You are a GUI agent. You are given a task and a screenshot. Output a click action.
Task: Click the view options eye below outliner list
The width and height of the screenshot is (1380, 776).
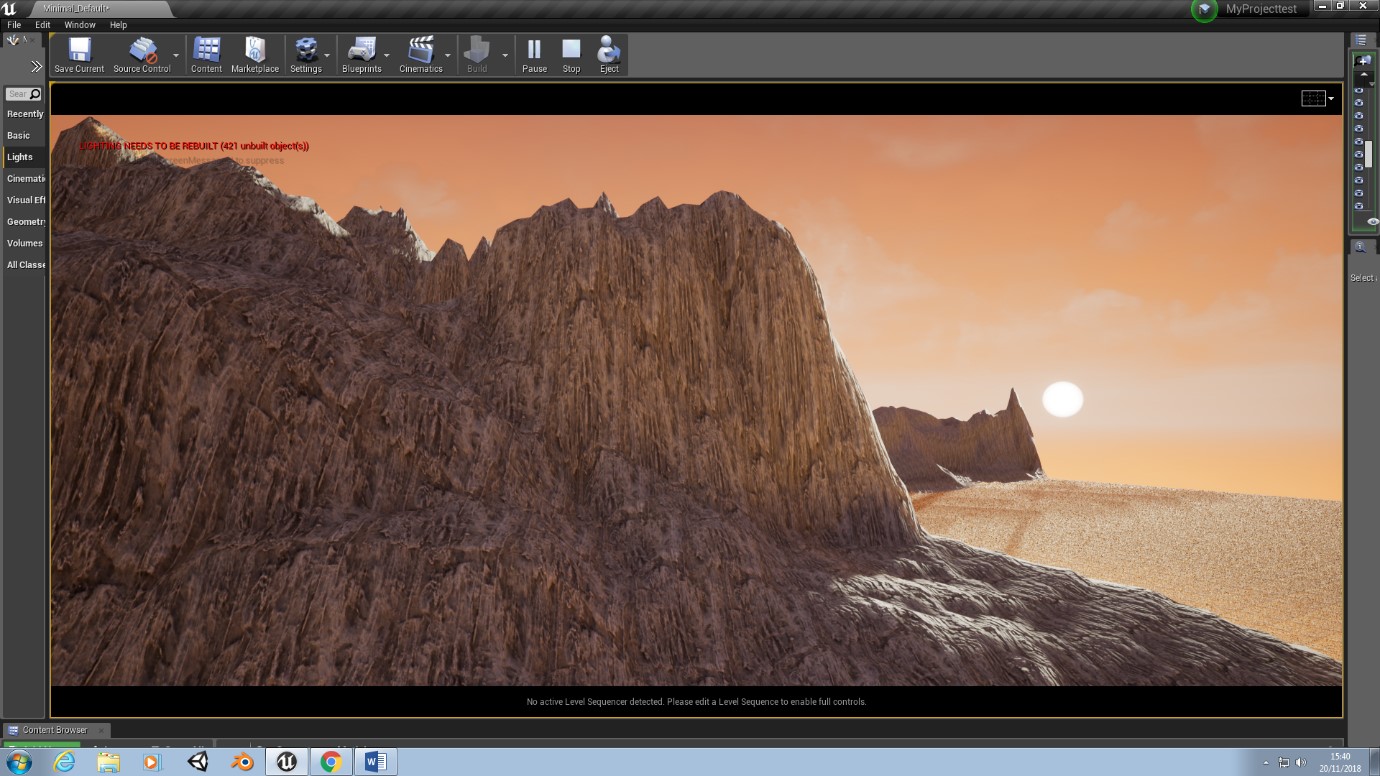1372,222
